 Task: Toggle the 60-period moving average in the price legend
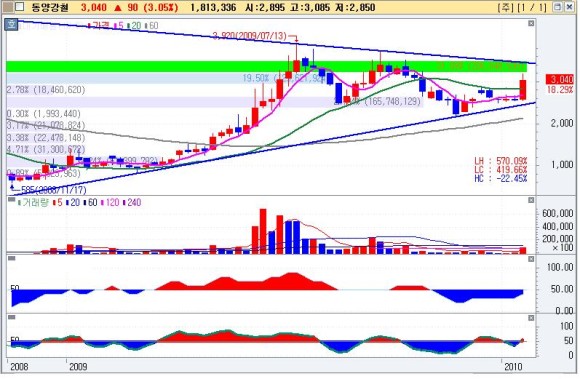[x=152, y=26]
